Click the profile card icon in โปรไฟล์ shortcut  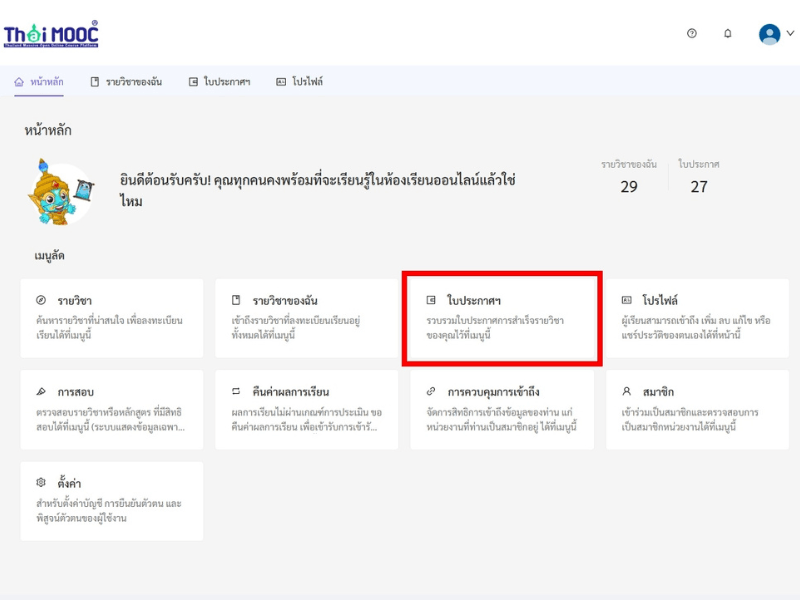[x=627, y=300]
